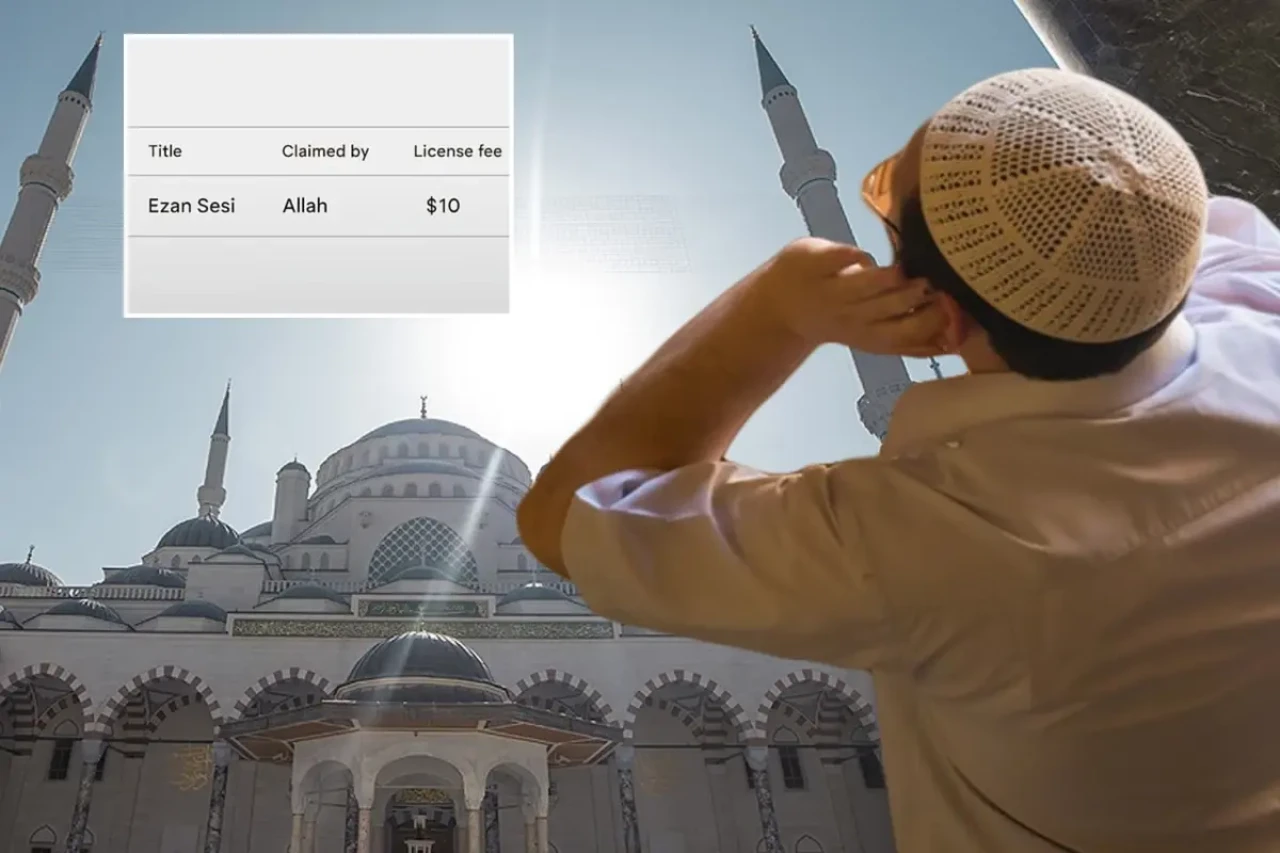The image size is (1280, 853).
Task: Click the $10 license fee value
Action: (442, 206)
